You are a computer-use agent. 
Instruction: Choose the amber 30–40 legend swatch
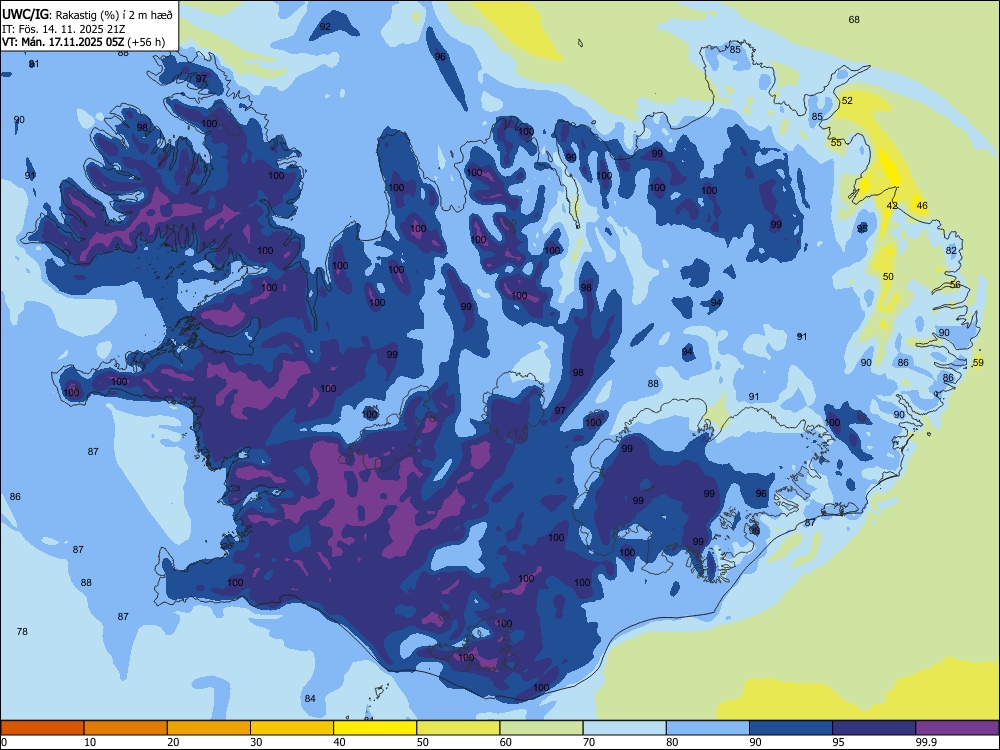point(292,728)
